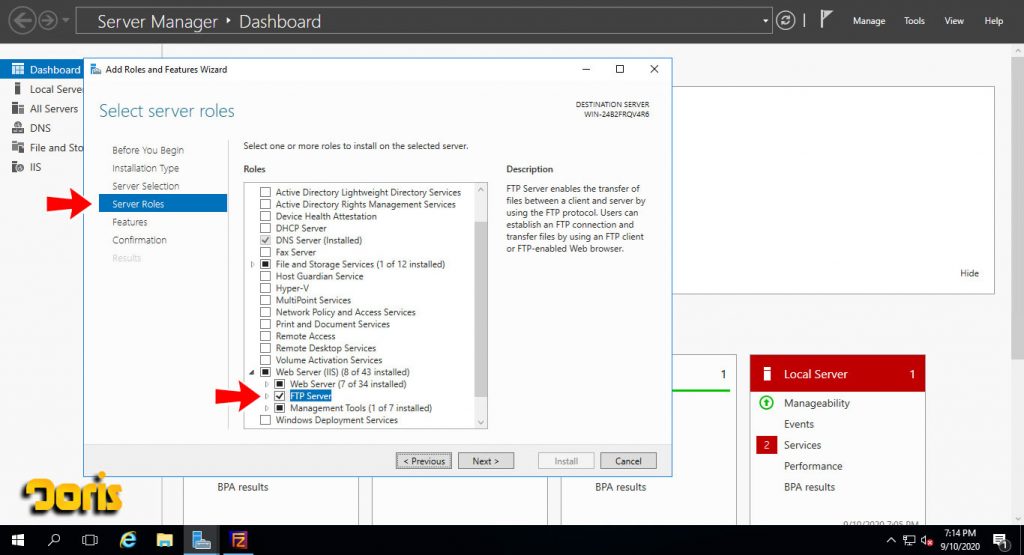Click the Roles list scrollbar thumb
The height and width of the screenshot is (555, 1024).
coord(481,309)
